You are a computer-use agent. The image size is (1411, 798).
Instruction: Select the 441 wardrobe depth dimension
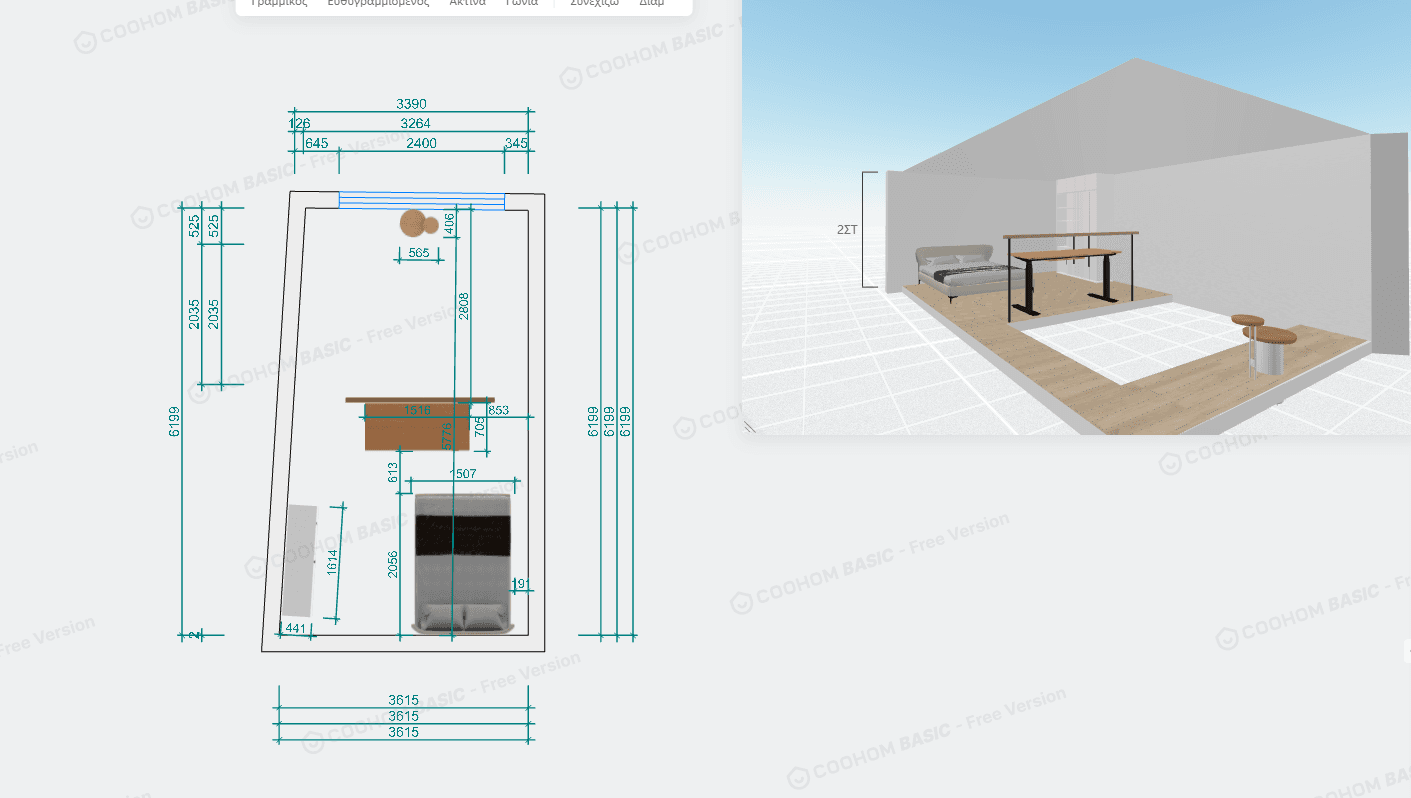[x=296, y=628]
